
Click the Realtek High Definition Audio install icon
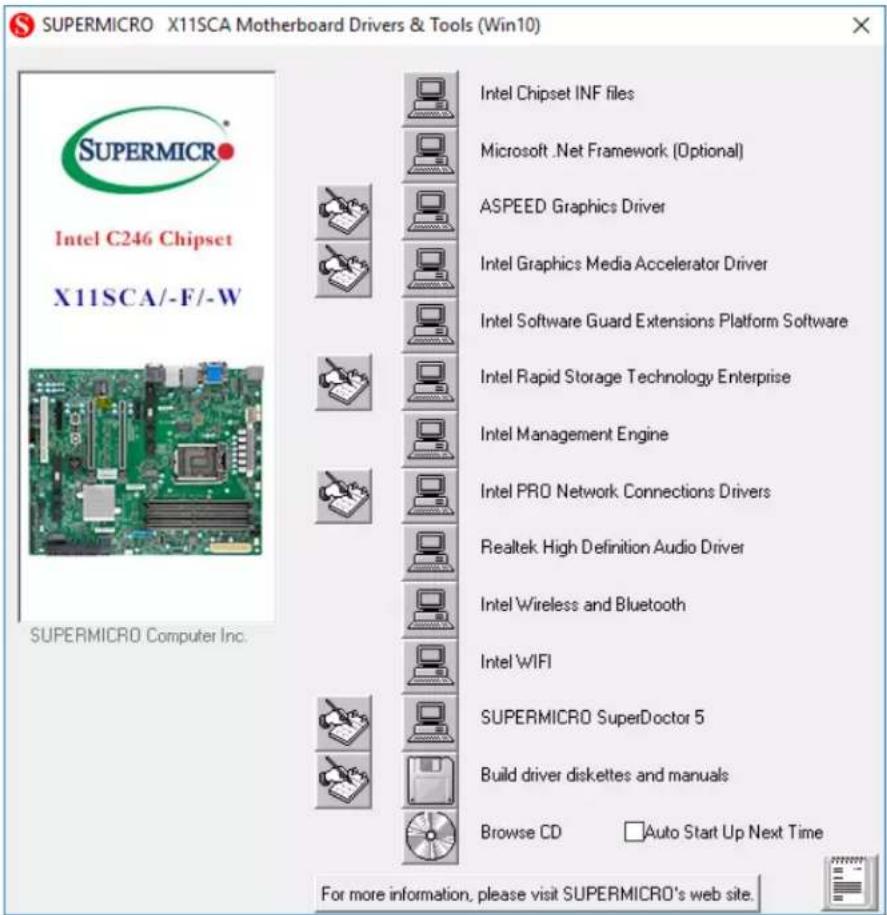430,552
